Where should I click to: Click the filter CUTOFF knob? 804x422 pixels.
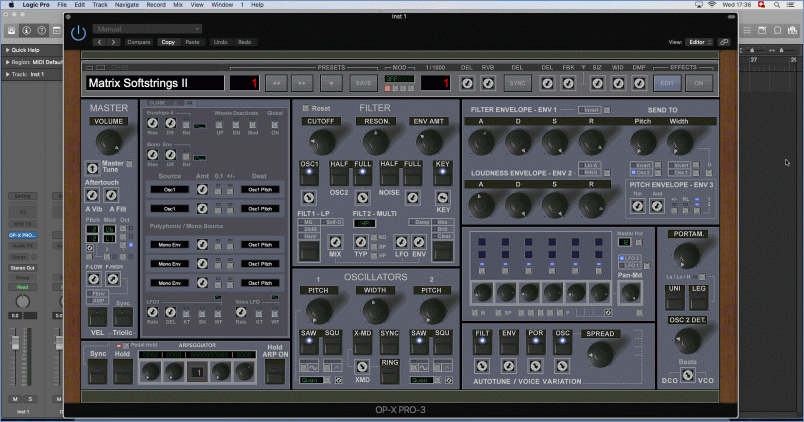coord(322,142)
